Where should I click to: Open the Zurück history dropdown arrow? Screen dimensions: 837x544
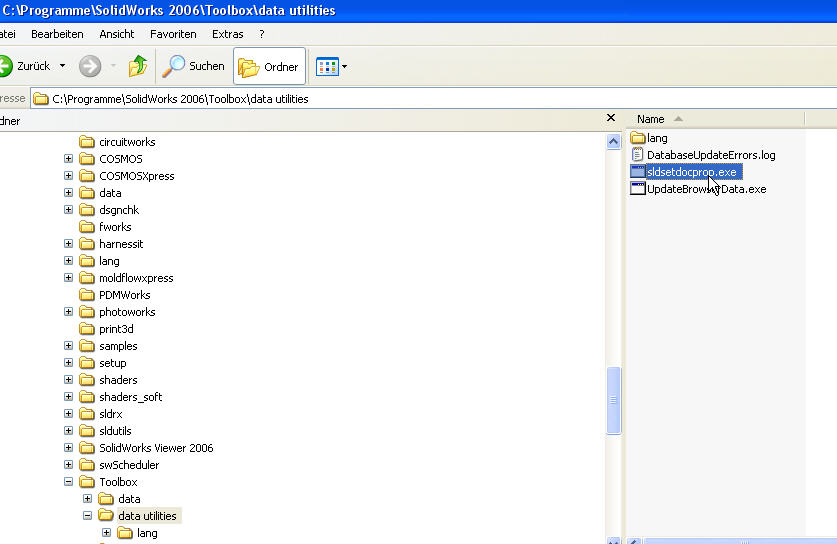tap(62, 66)
